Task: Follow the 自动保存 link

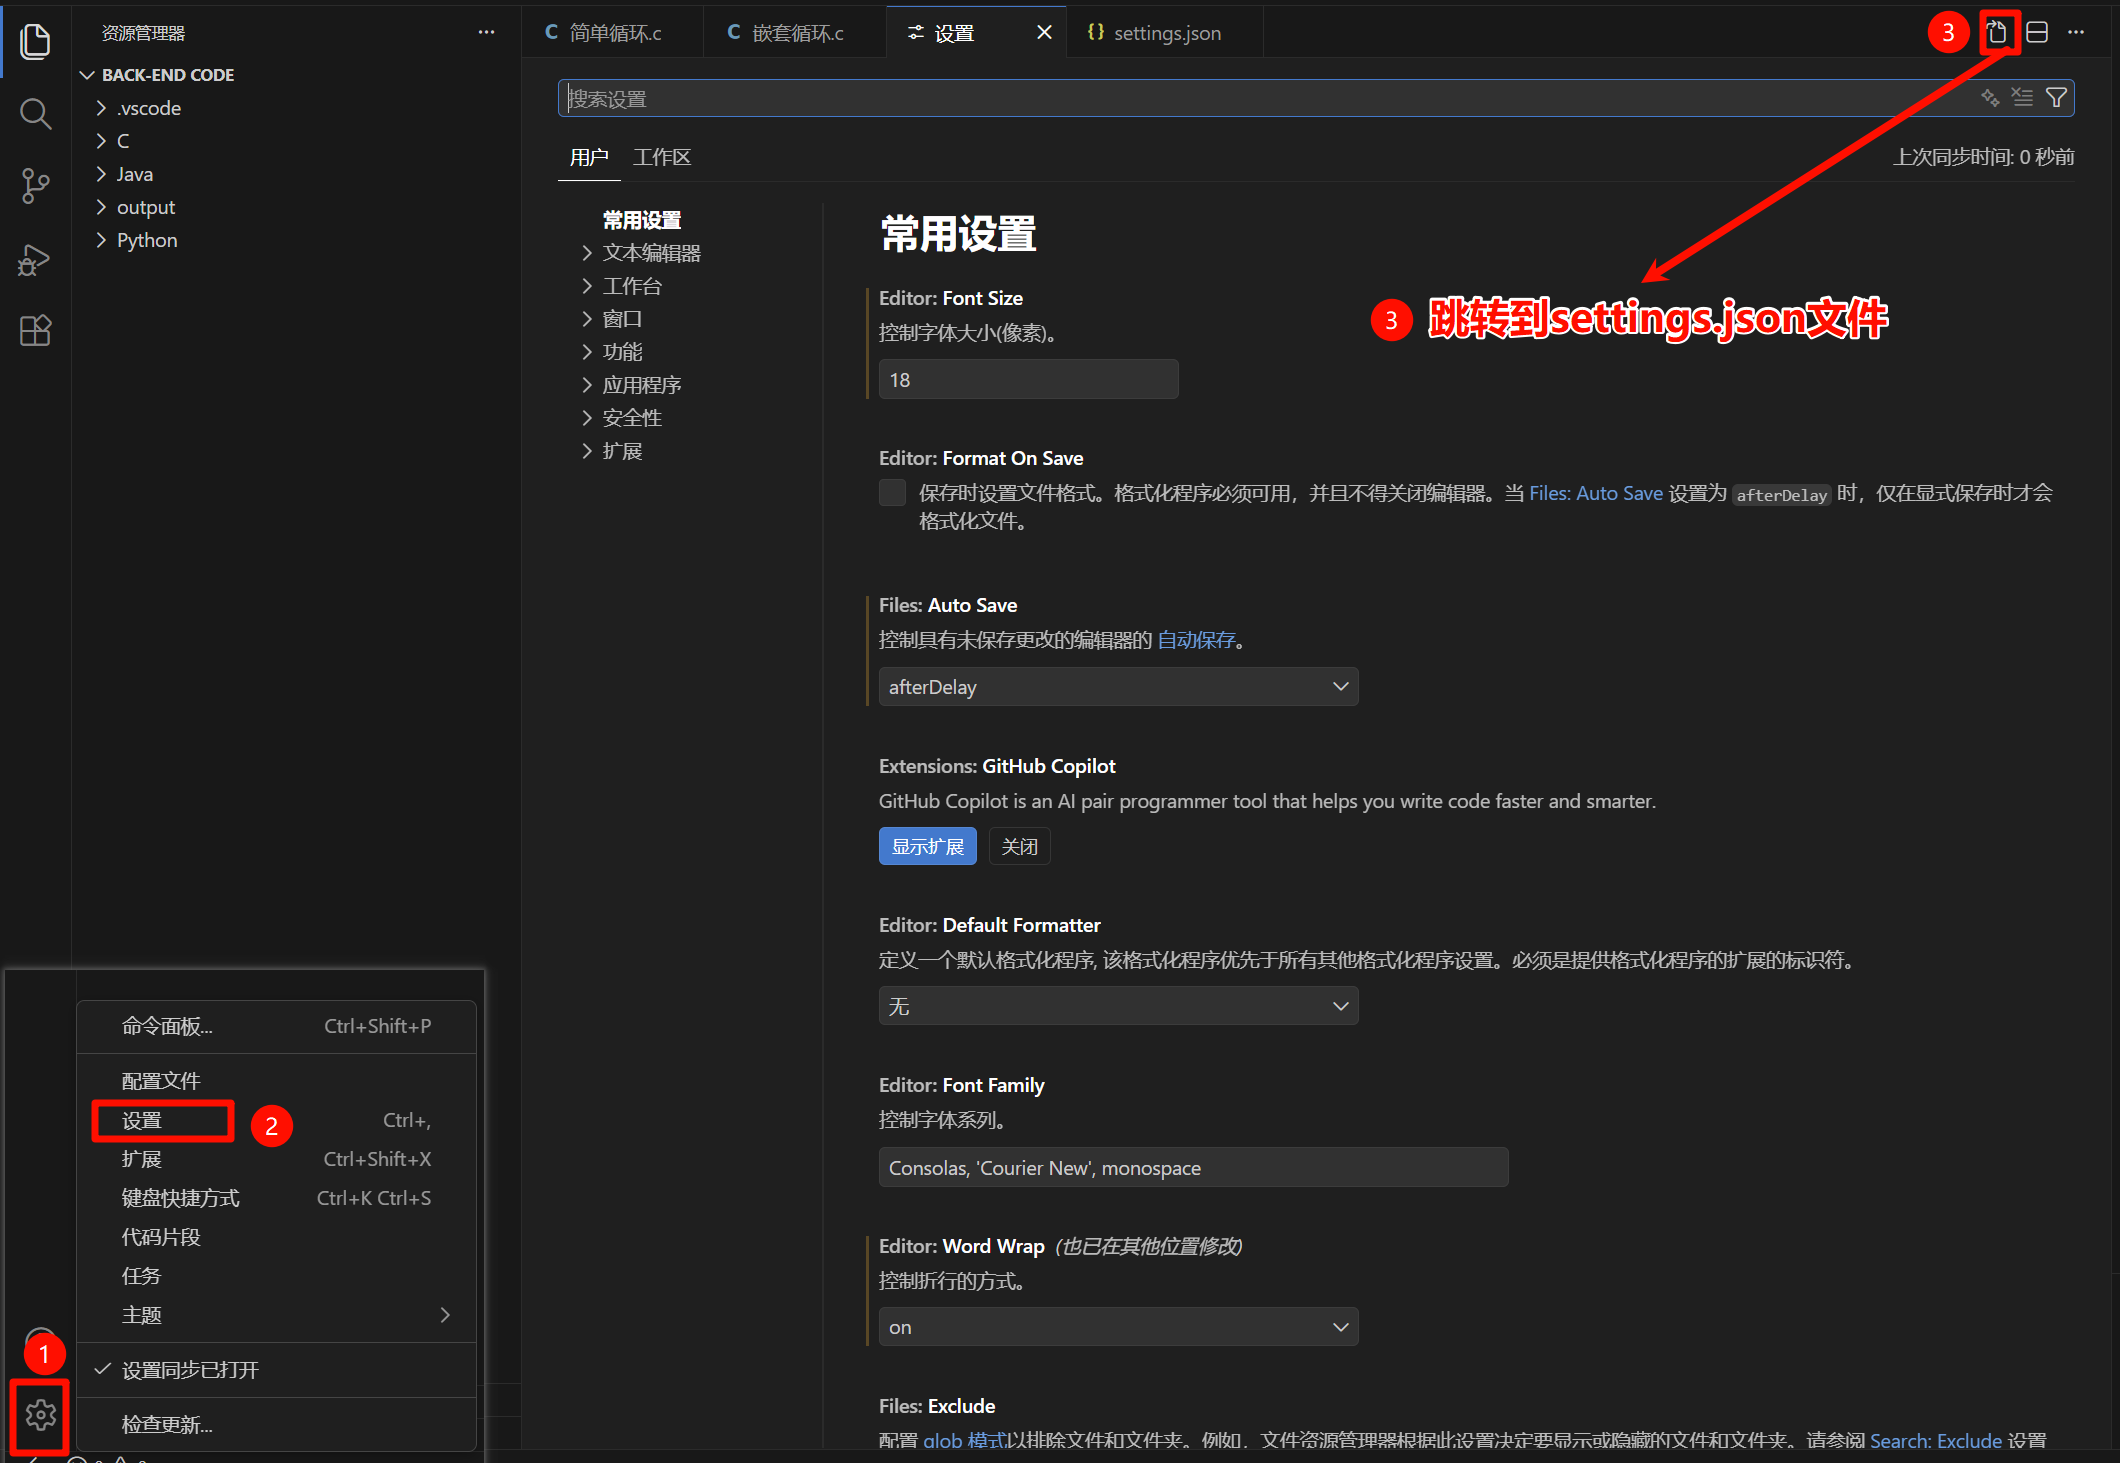Action: (x=1196, y=640)
